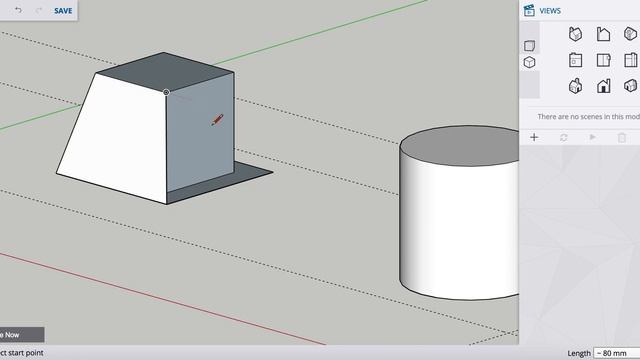Choose the middle-right flat standard view
Viewport: 640px width, 360px height.
631,60
